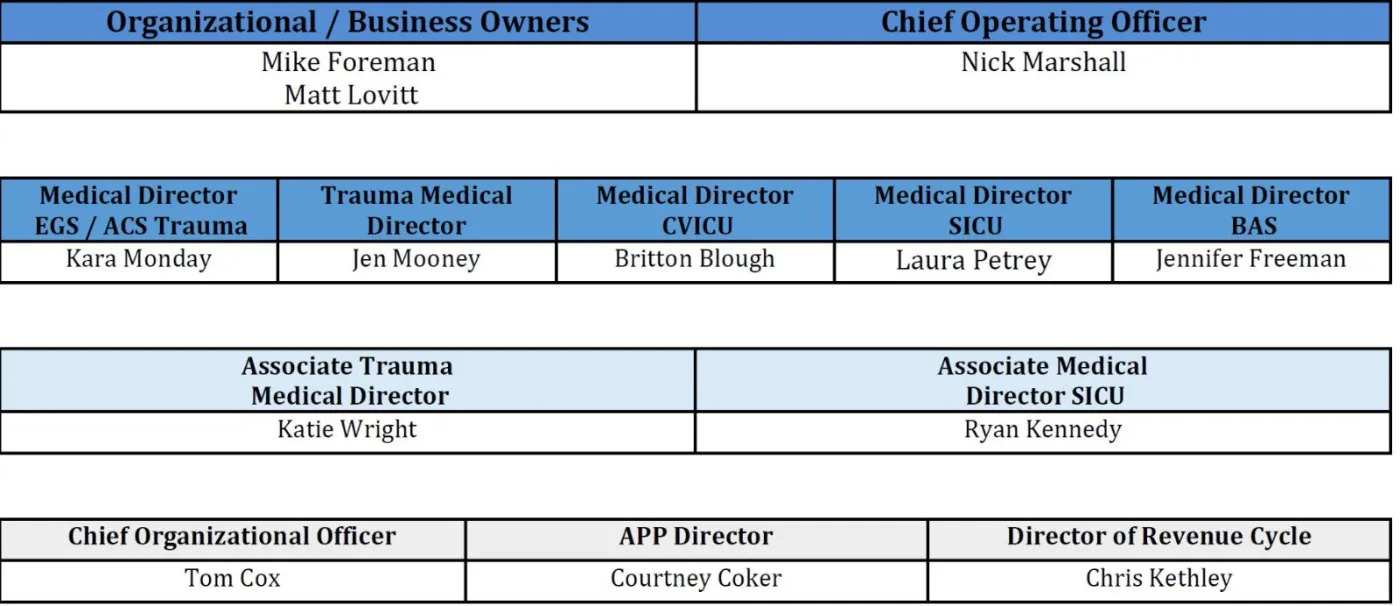Select the Medical Director BAS header
The width and height of the screenshot is (1400, 606).
coord(1252,210)
